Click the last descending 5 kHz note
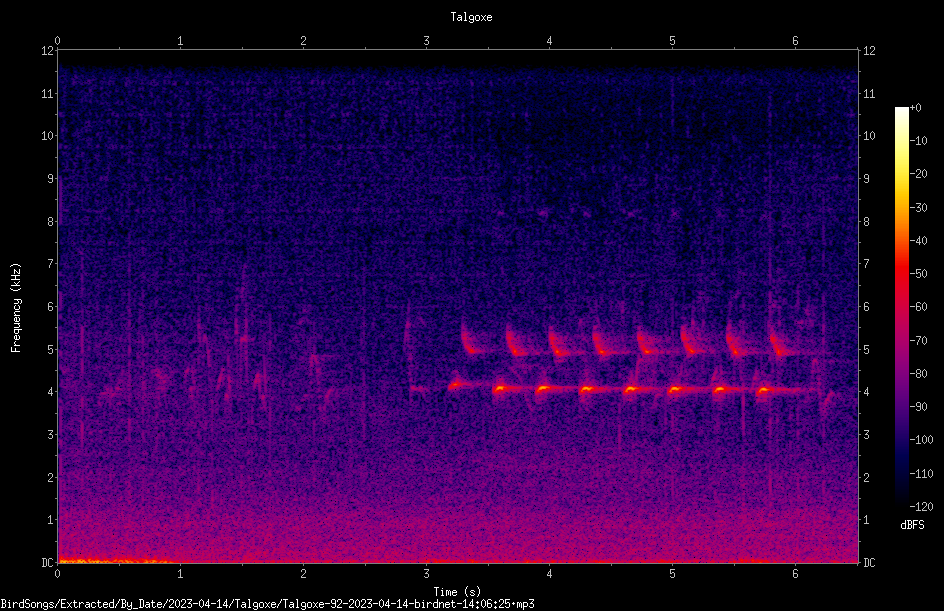Screen dimensions: 944x611 pos(780,346)
